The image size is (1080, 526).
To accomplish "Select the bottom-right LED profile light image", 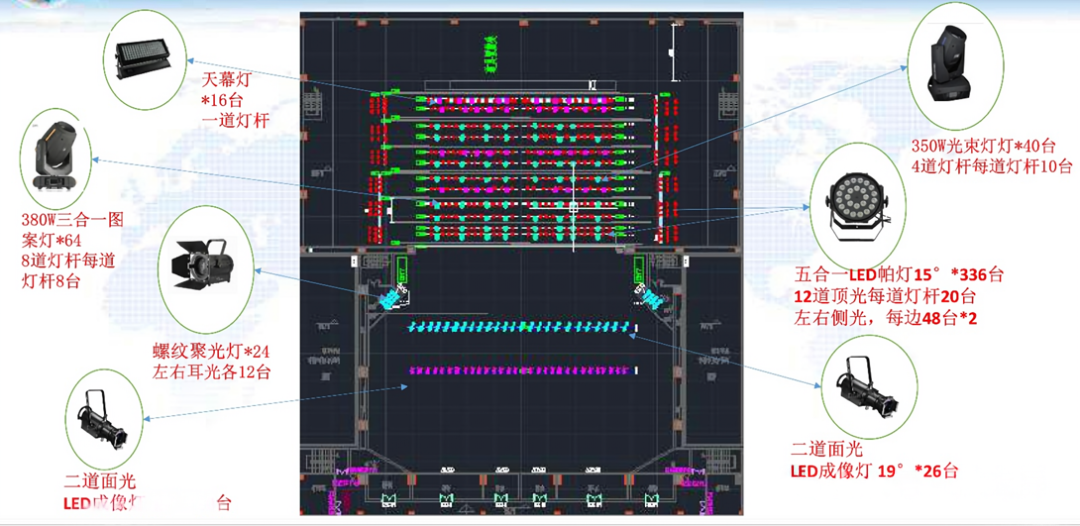I will tap(862, 389).
